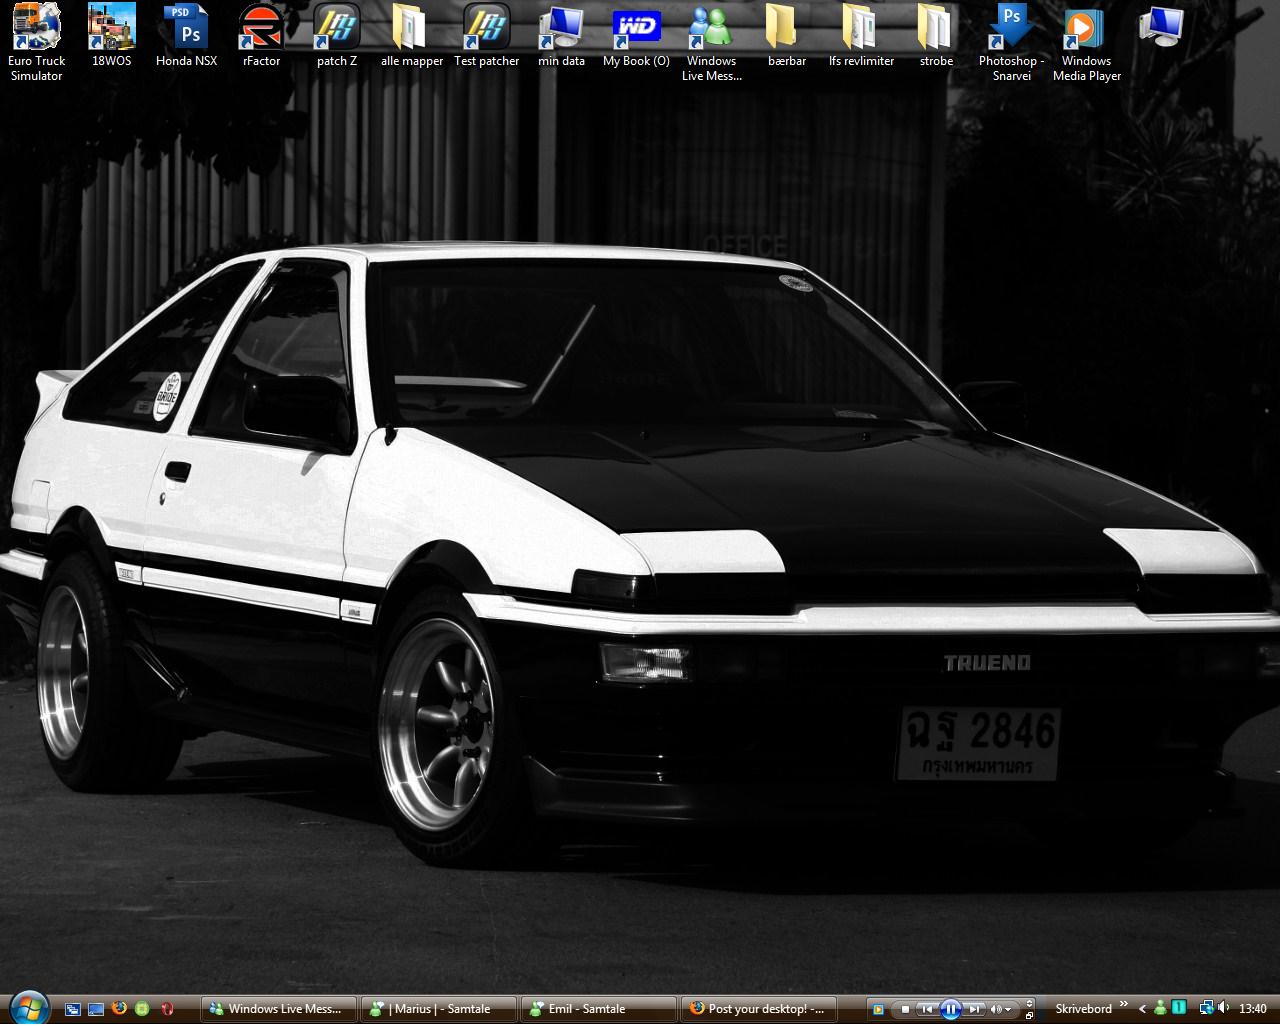Switch to Post your desktop Firefox window
The image size is (1280, 1026).
[757, 1009]
